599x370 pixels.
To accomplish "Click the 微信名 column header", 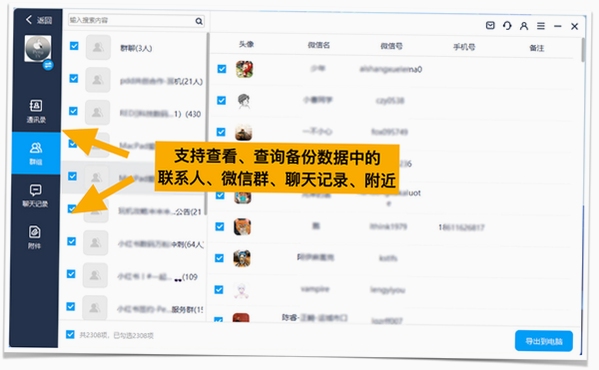I will coord(319,45).
